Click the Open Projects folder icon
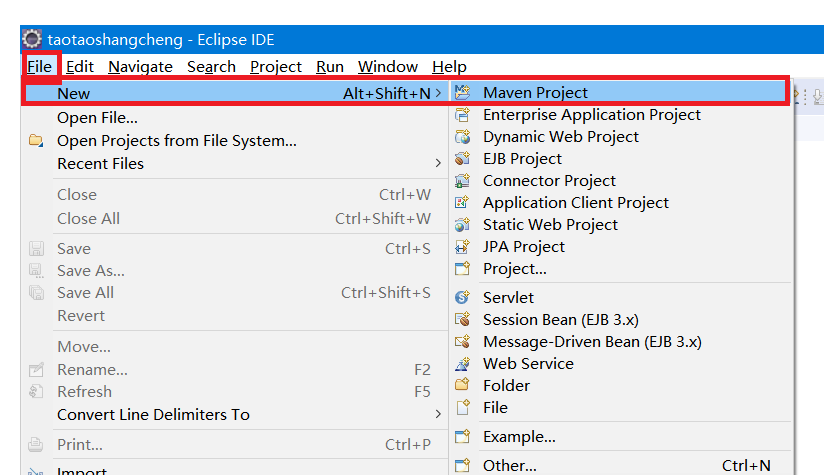 coord(36,140)
